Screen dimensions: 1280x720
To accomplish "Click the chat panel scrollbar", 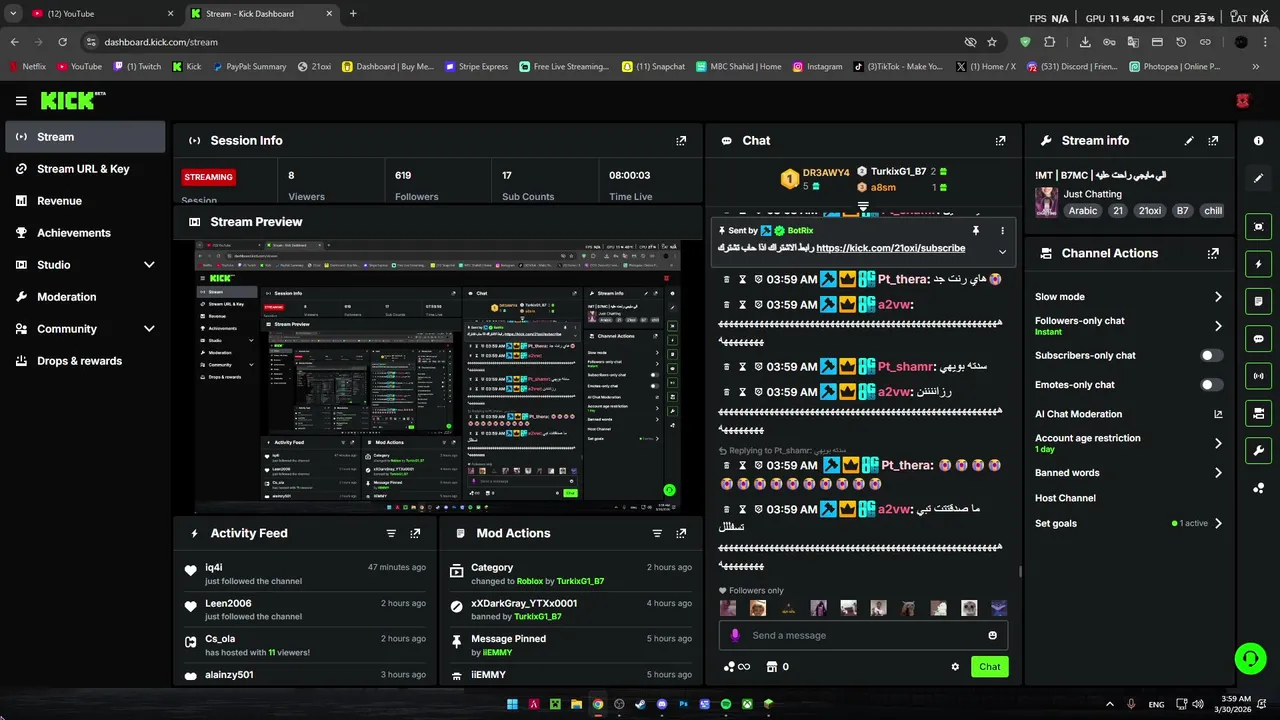I will pos(1020,571).
